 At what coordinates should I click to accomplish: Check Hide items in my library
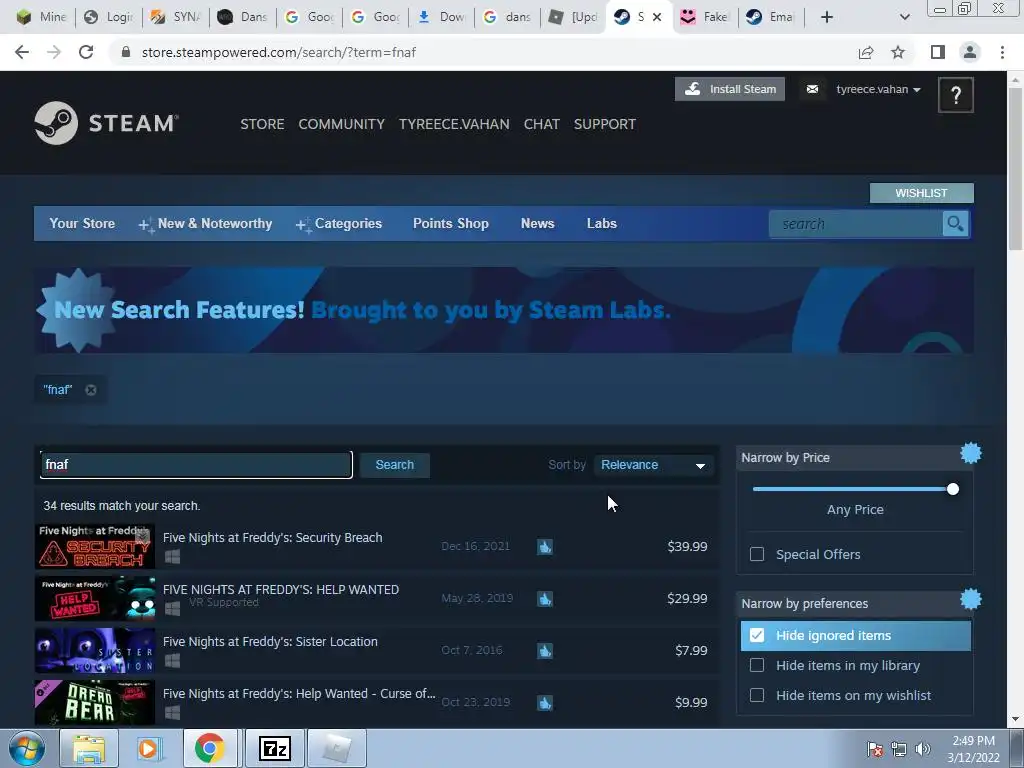pos(757,665)
